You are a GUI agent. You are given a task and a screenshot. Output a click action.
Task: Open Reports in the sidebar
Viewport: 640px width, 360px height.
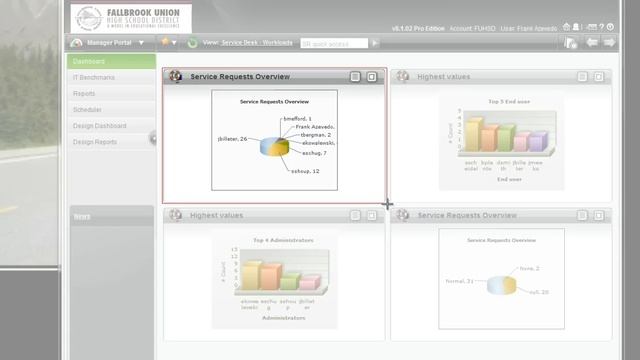111,93
